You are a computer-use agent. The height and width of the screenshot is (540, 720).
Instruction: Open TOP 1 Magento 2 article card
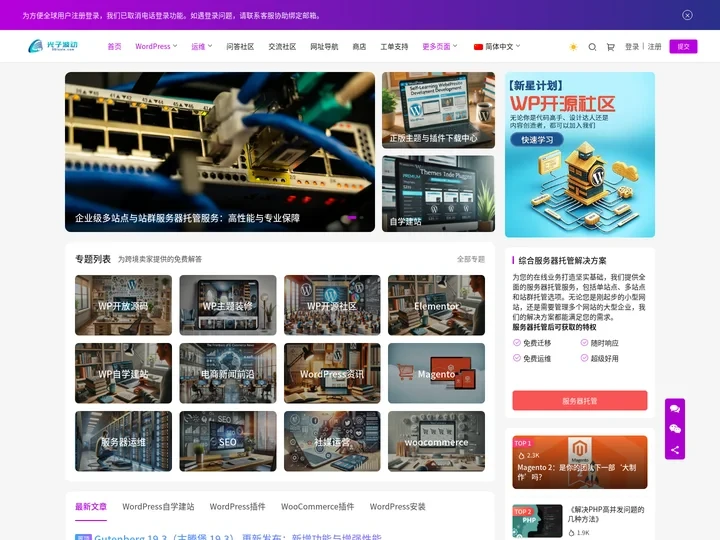[x=579, y=462]
